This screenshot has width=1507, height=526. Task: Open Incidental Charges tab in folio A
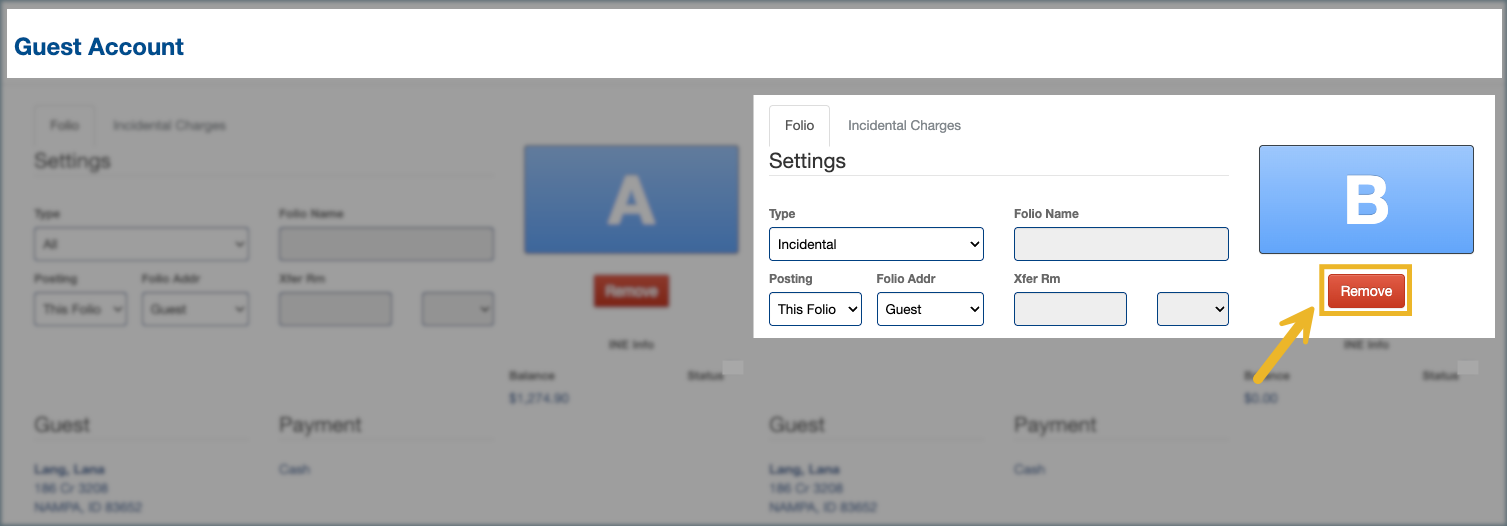169,126
